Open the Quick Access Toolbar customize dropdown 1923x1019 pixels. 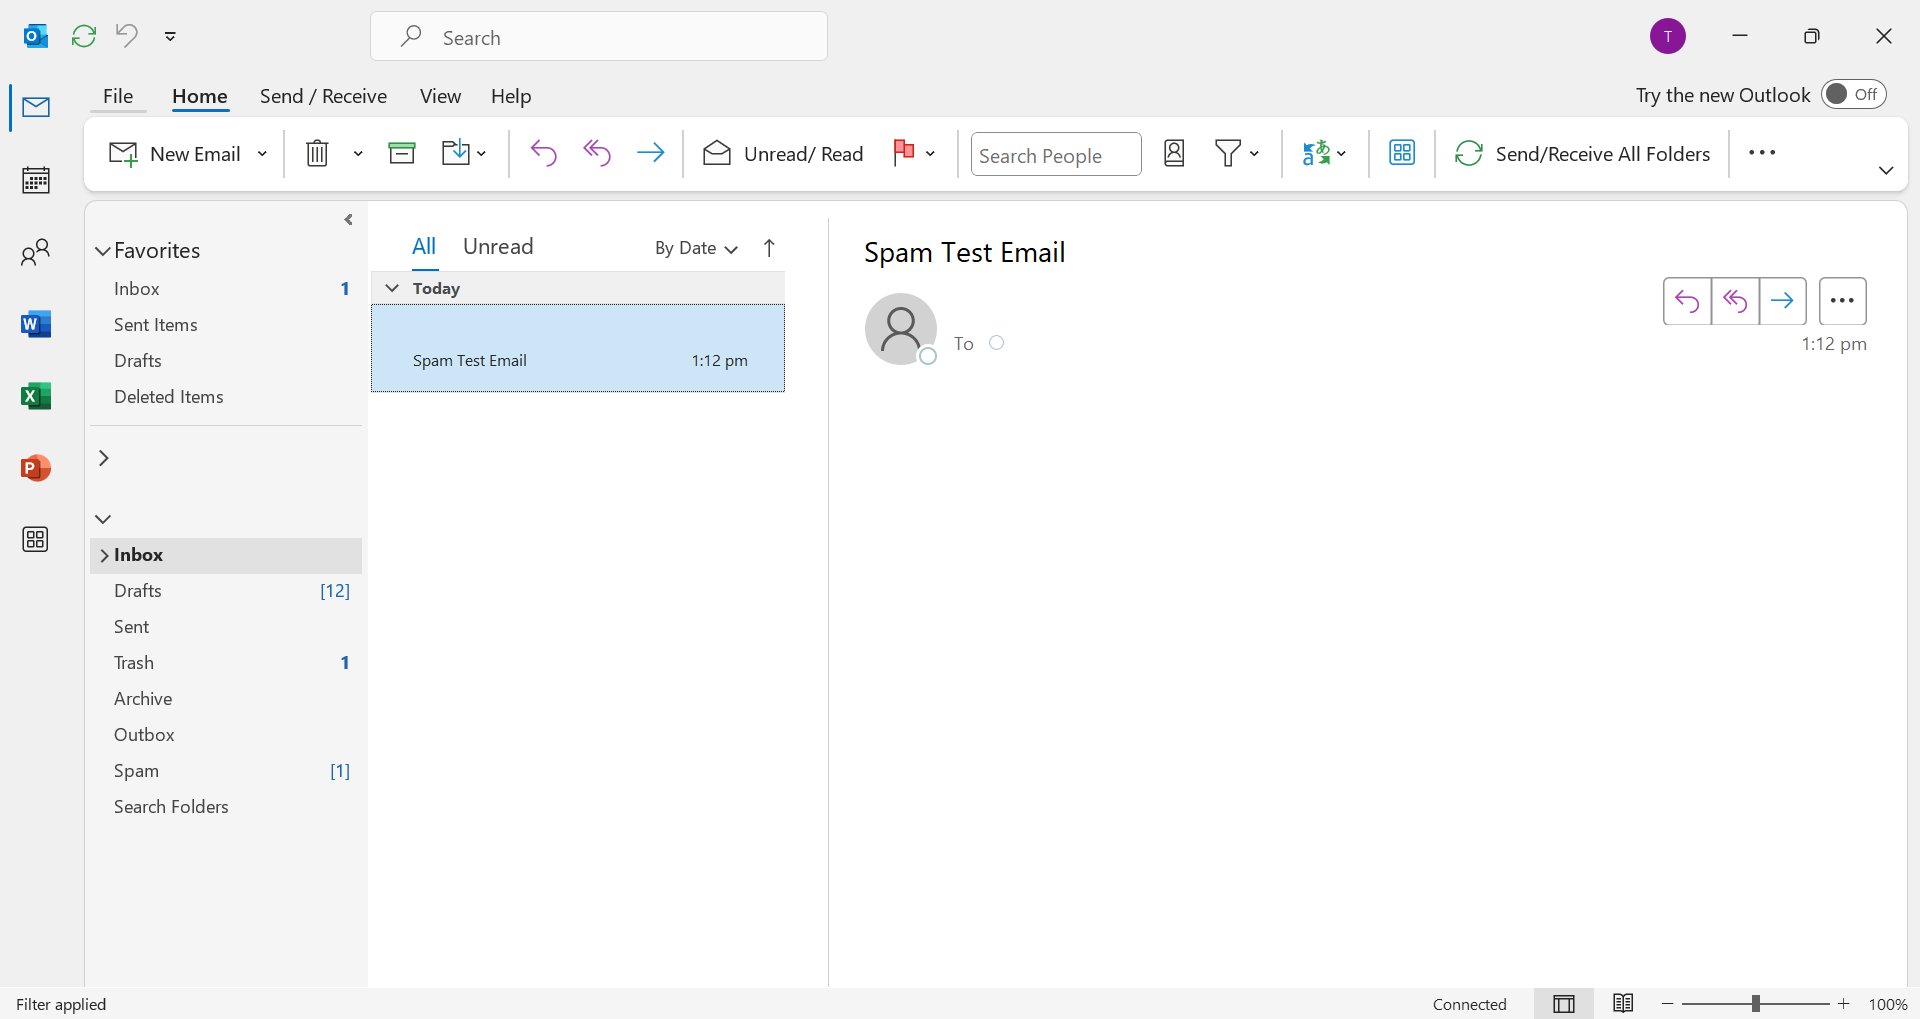point(170,36)
